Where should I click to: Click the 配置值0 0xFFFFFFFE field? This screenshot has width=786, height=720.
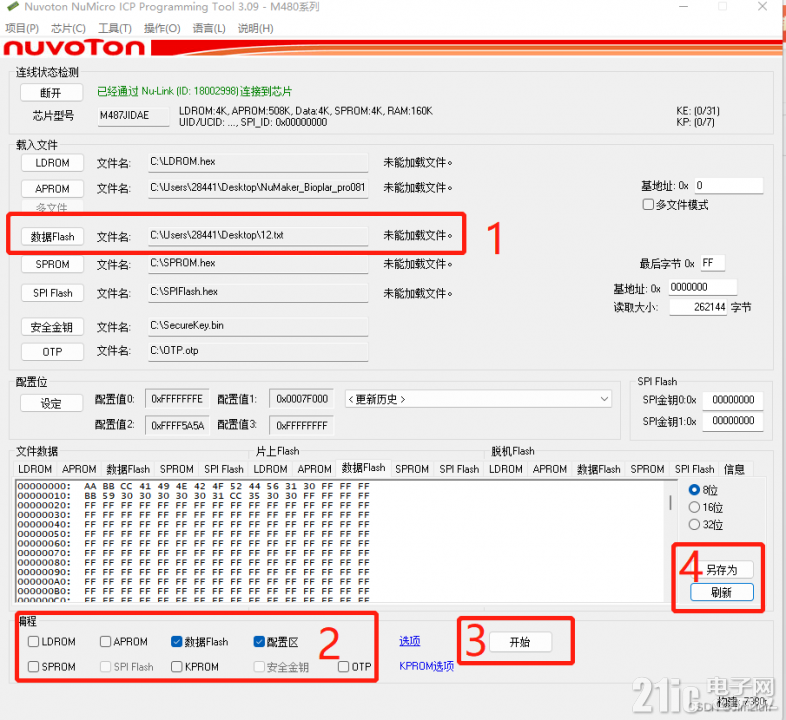pyautogui.click(x=177, y=399)
